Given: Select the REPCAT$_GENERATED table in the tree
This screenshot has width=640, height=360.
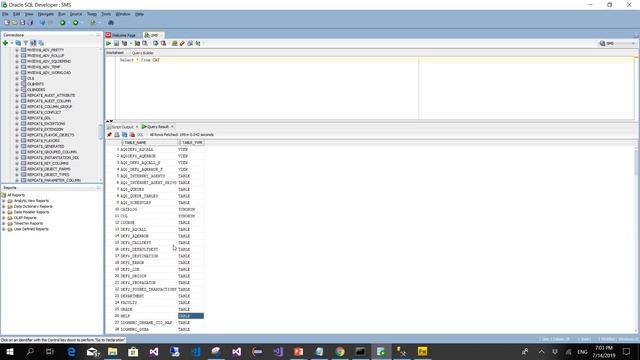Looking at the screenshot, I should click(x=46, y=146).
